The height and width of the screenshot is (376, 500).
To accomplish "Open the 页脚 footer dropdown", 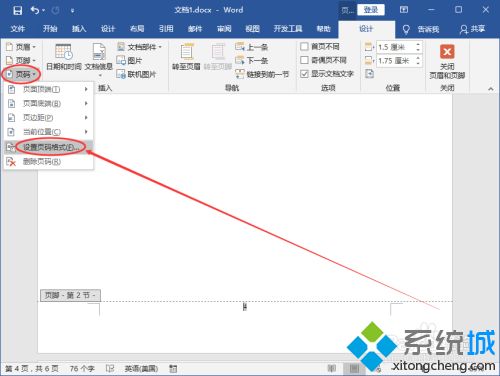I will click(21, 60).
